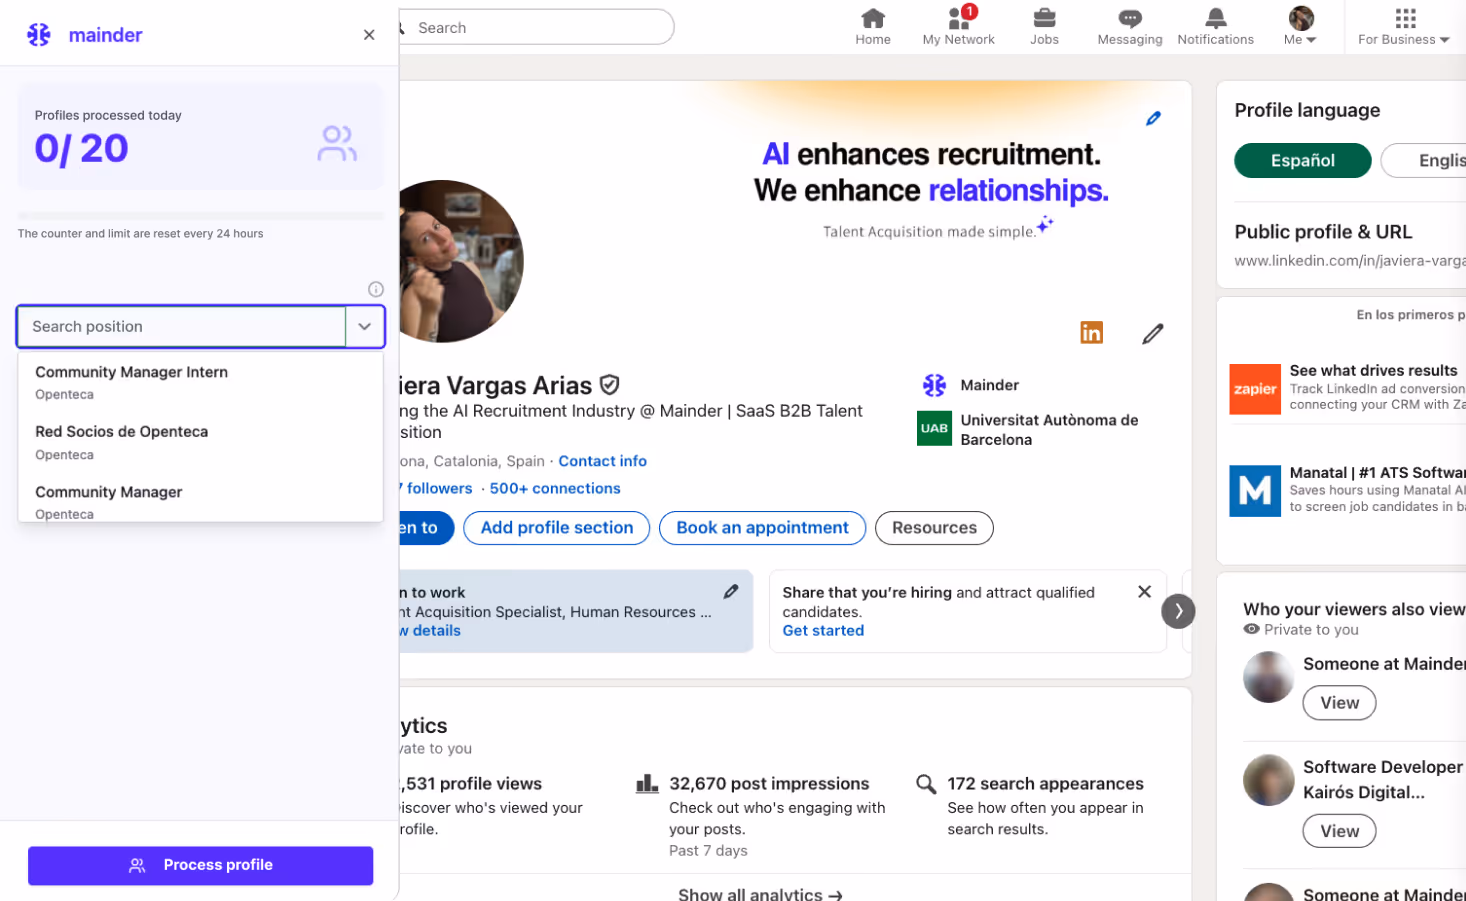Viewport: 1466px width, 901px height.
Task: Click the 32,670 post impressions stat
Action: [769, 784]
